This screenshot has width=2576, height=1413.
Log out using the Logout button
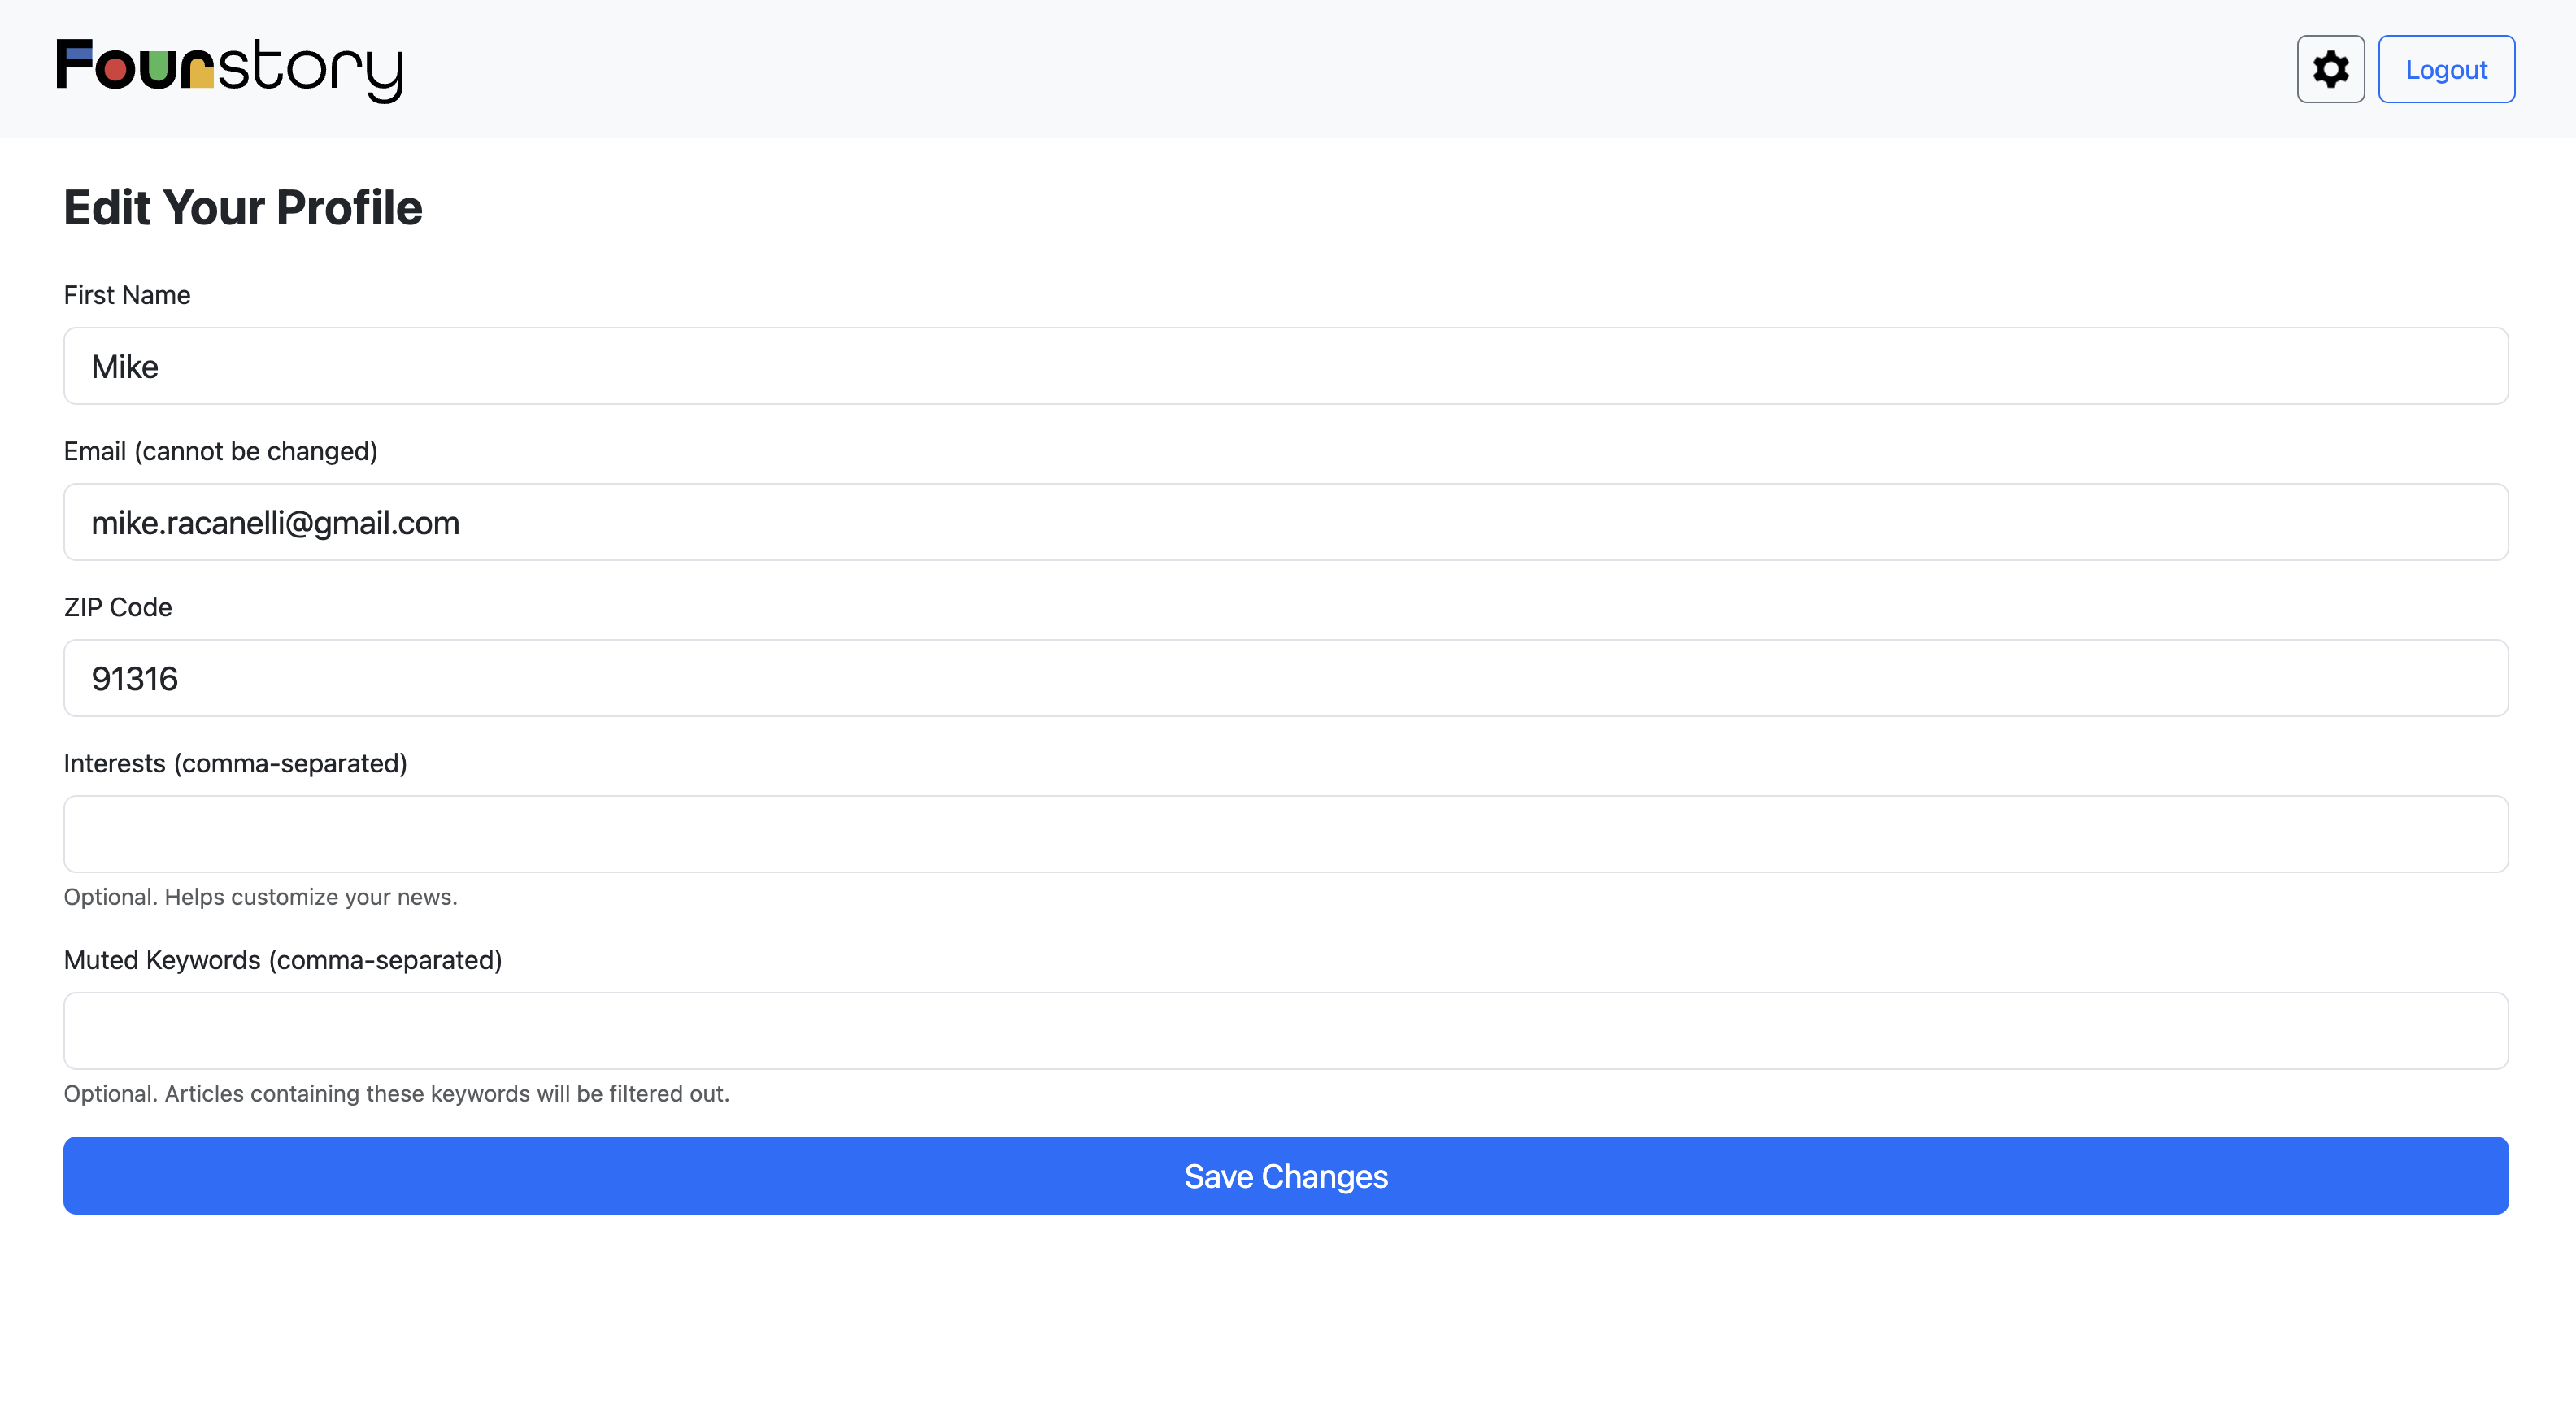tap(2445, 69)
